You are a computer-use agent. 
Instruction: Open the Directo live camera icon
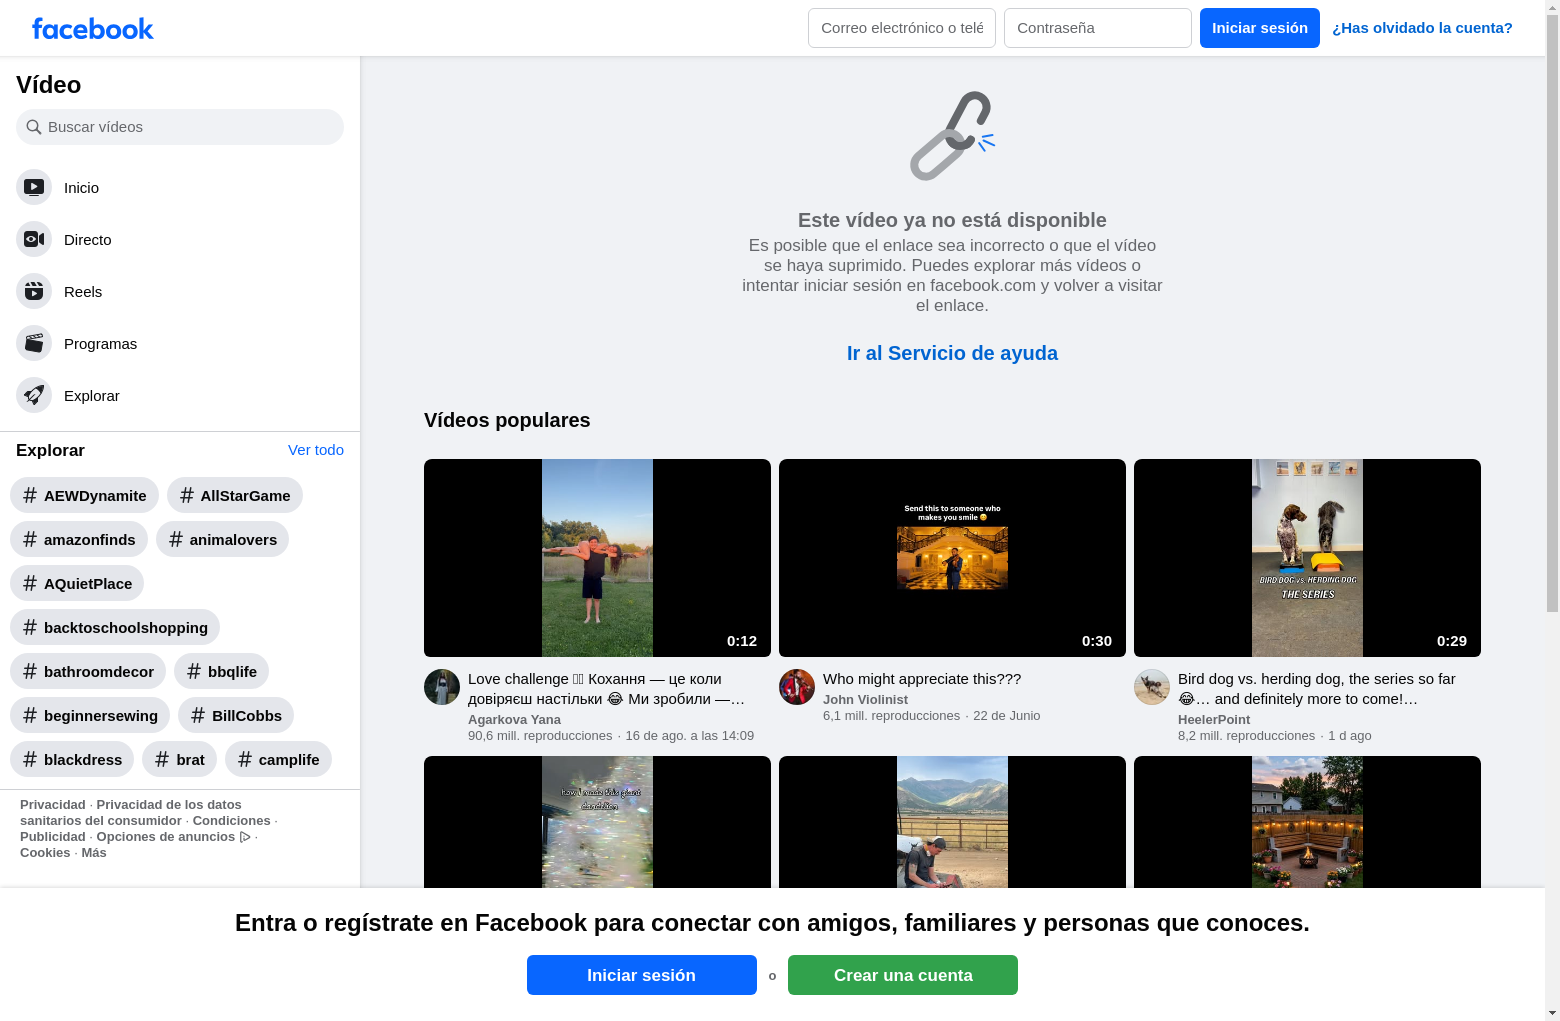(x=34, y=239)
